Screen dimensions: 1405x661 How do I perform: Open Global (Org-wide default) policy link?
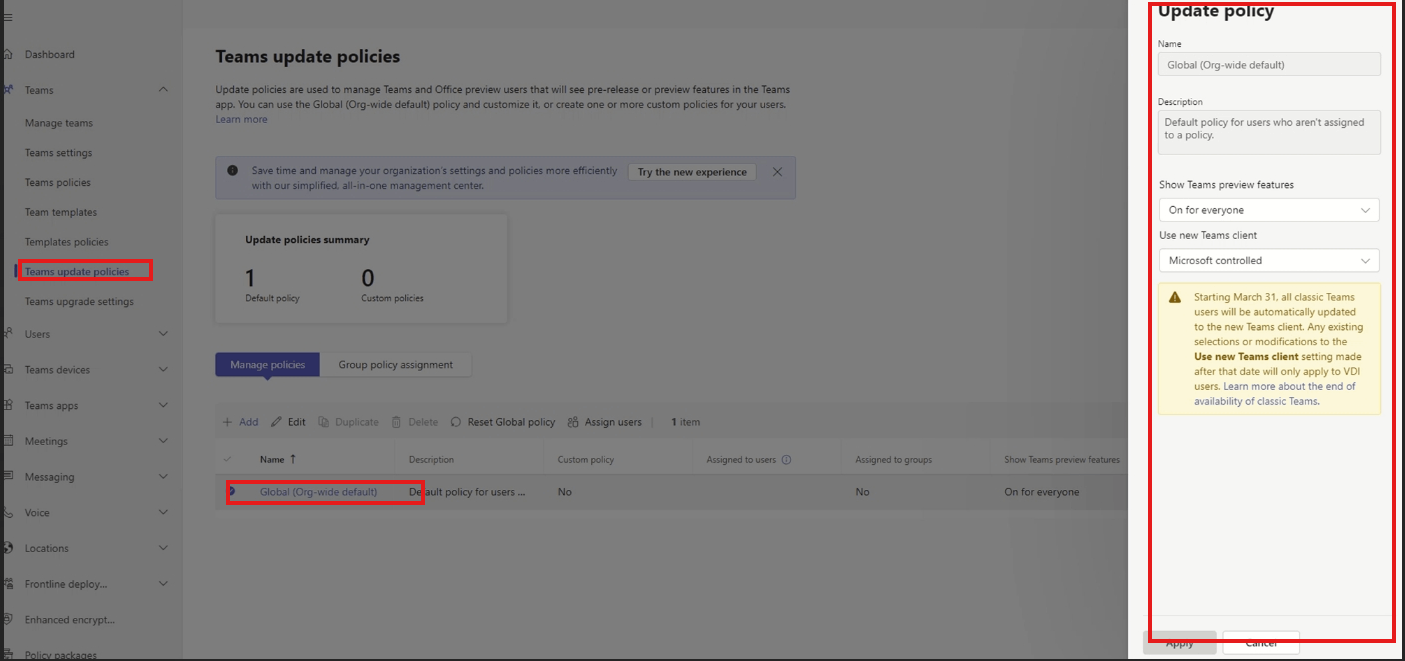(x=319, y=492)
